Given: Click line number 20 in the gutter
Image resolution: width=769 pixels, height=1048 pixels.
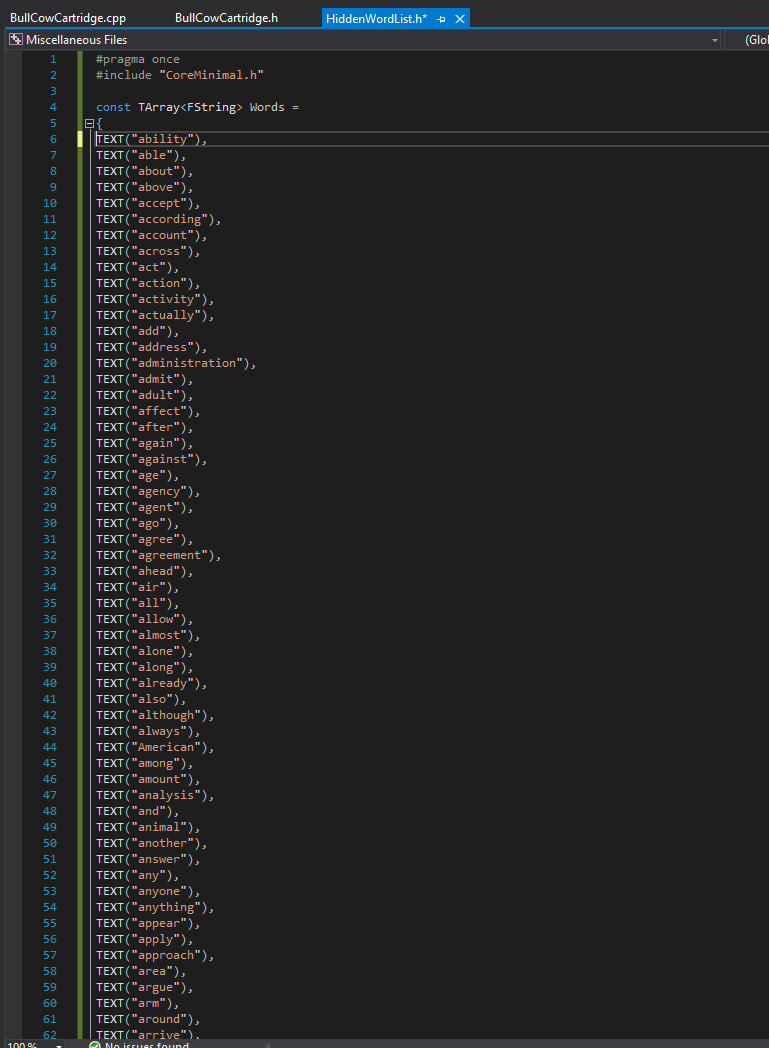Looking at the screenshot, I should click(x=50, y=363).
